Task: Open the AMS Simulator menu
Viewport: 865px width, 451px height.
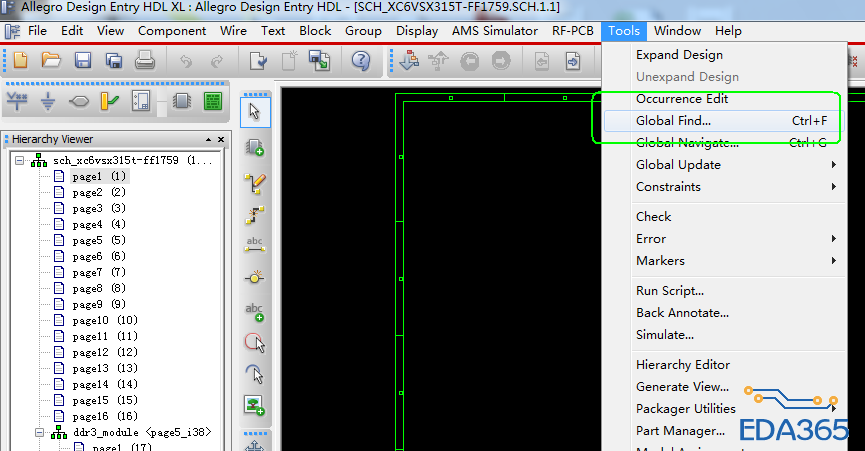Action: pos(495,31)
